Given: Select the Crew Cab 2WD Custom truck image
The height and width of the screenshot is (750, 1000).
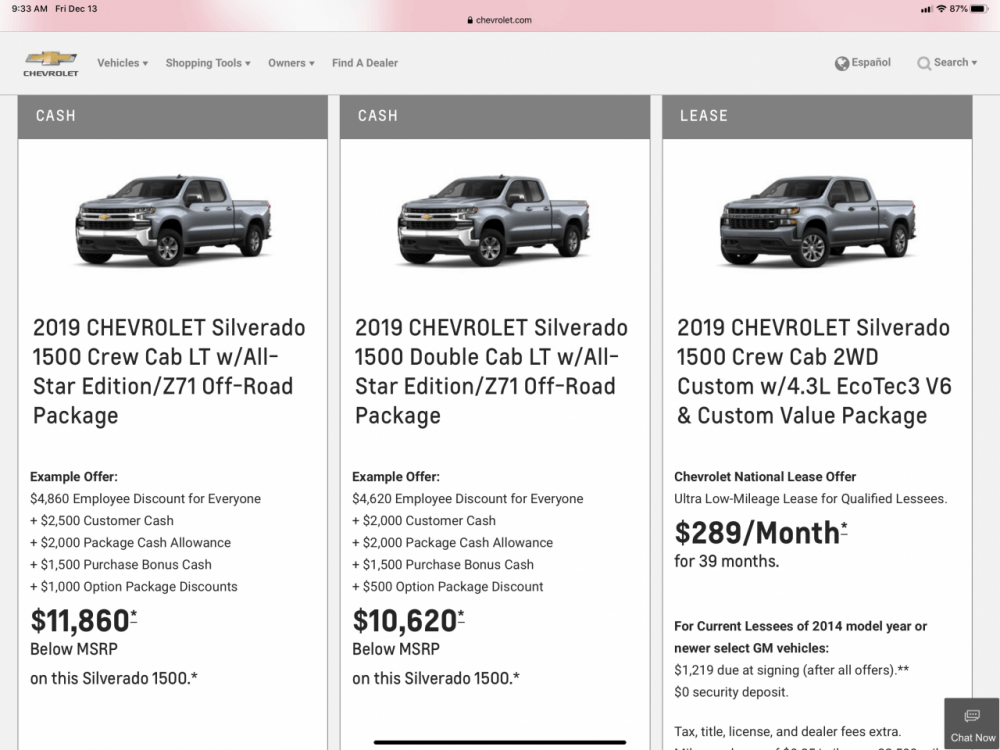Looking at the screenshot, I should (x=817, y=219).
